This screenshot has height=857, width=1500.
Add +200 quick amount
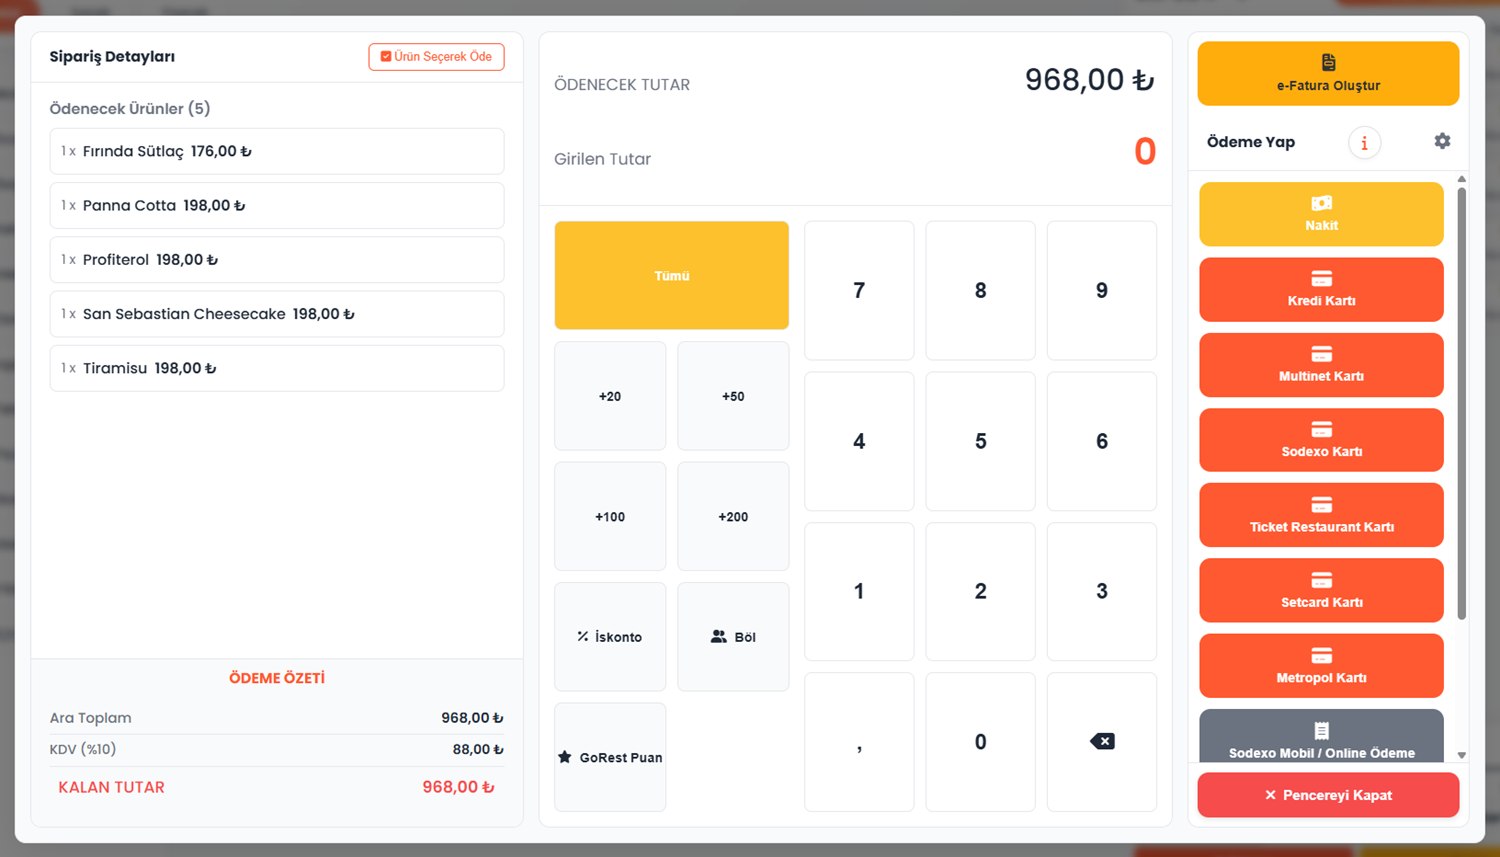[733, 517]
